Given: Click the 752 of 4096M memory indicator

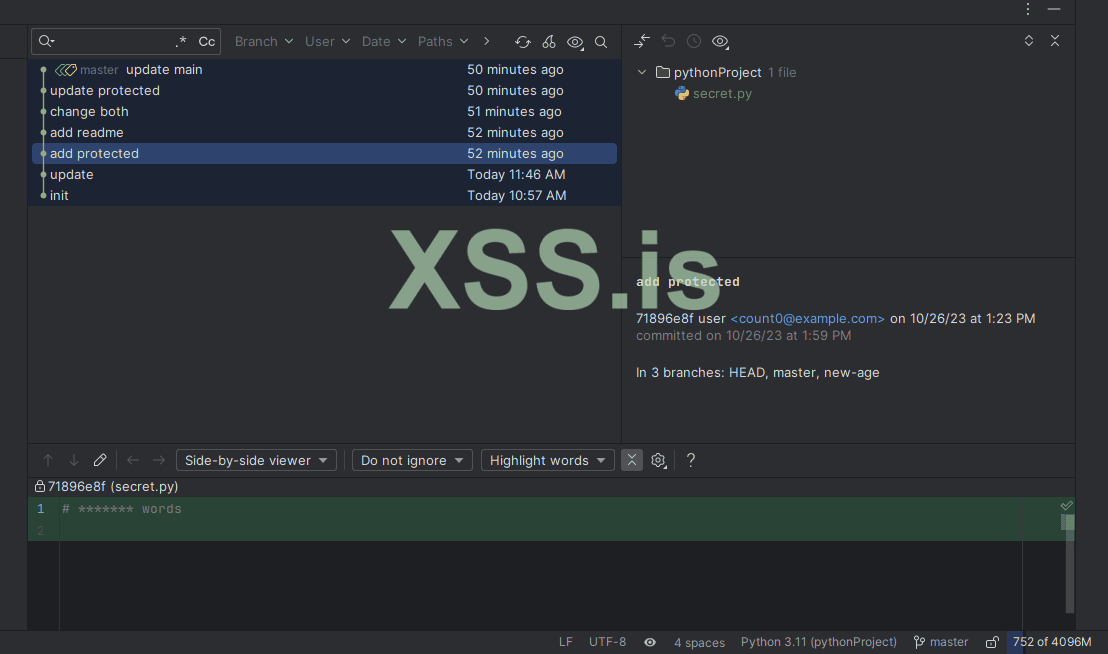Looking at the screenshot, I should click(1050, 641).
